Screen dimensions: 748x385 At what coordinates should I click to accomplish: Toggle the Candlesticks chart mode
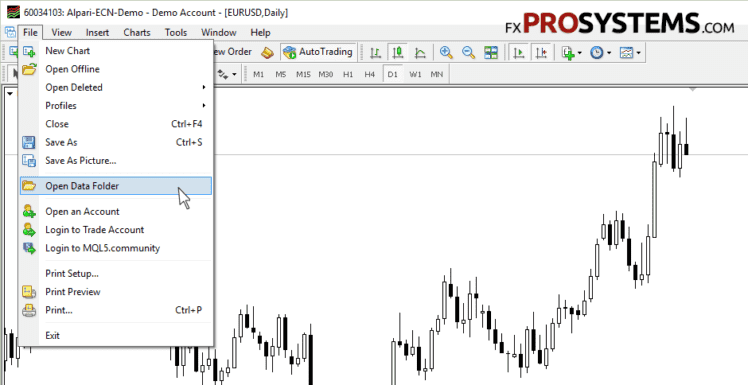coord(397,52)
